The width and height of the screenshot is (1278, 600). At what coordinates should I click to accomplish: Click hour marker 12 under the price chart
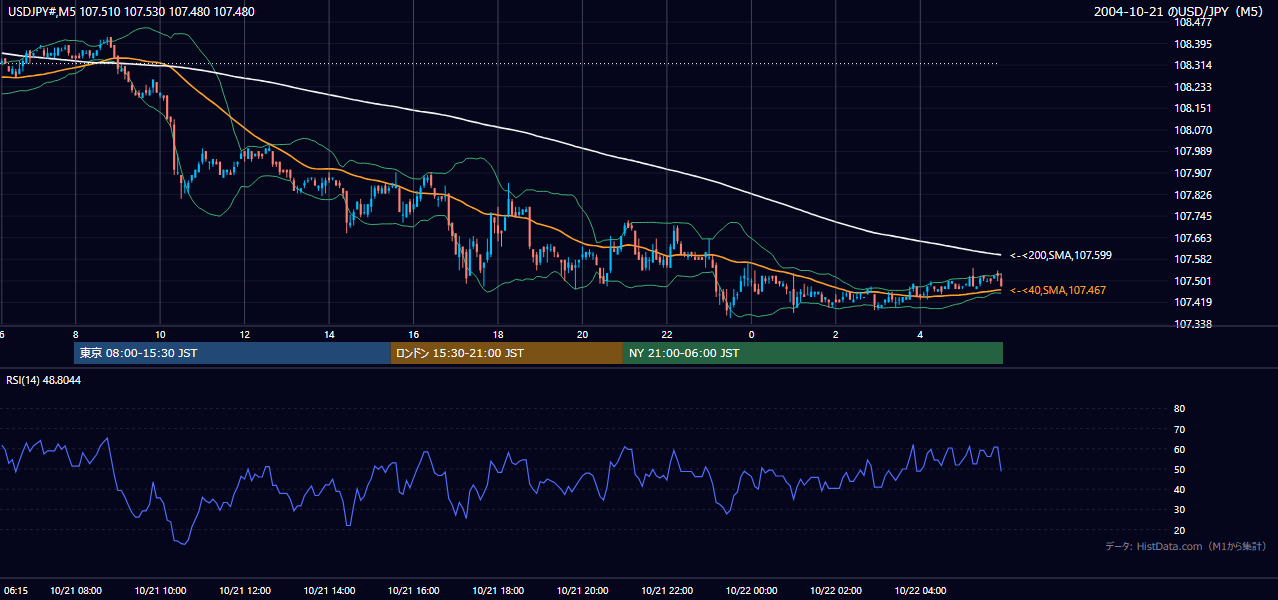pos(244,334)
